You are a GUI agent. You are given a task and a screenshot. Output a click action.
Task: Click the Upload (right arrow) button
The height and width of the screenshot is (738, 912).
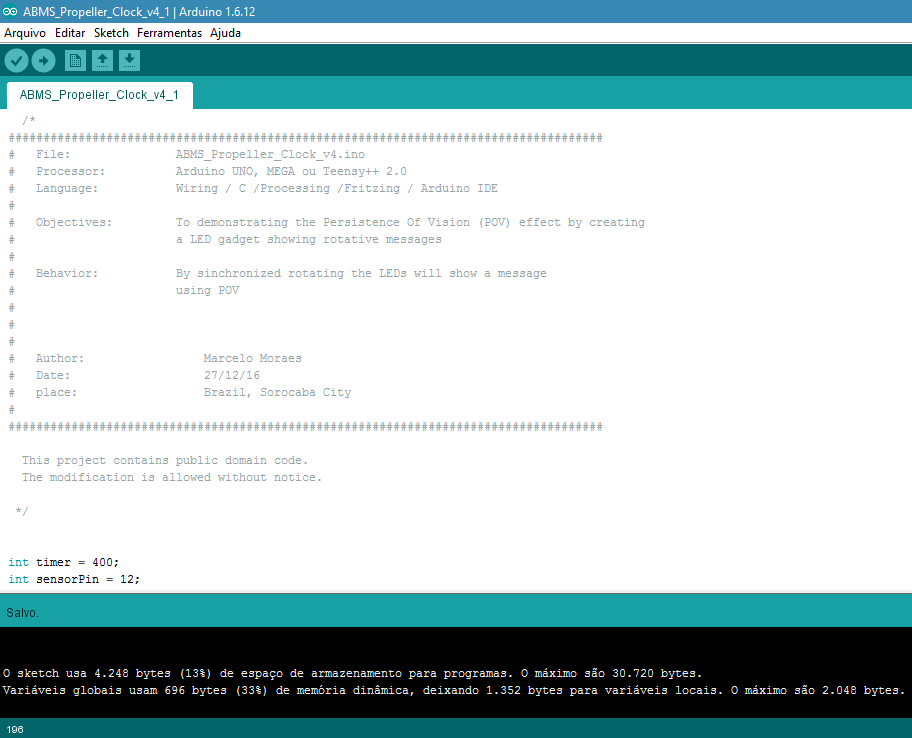point(44,60)
